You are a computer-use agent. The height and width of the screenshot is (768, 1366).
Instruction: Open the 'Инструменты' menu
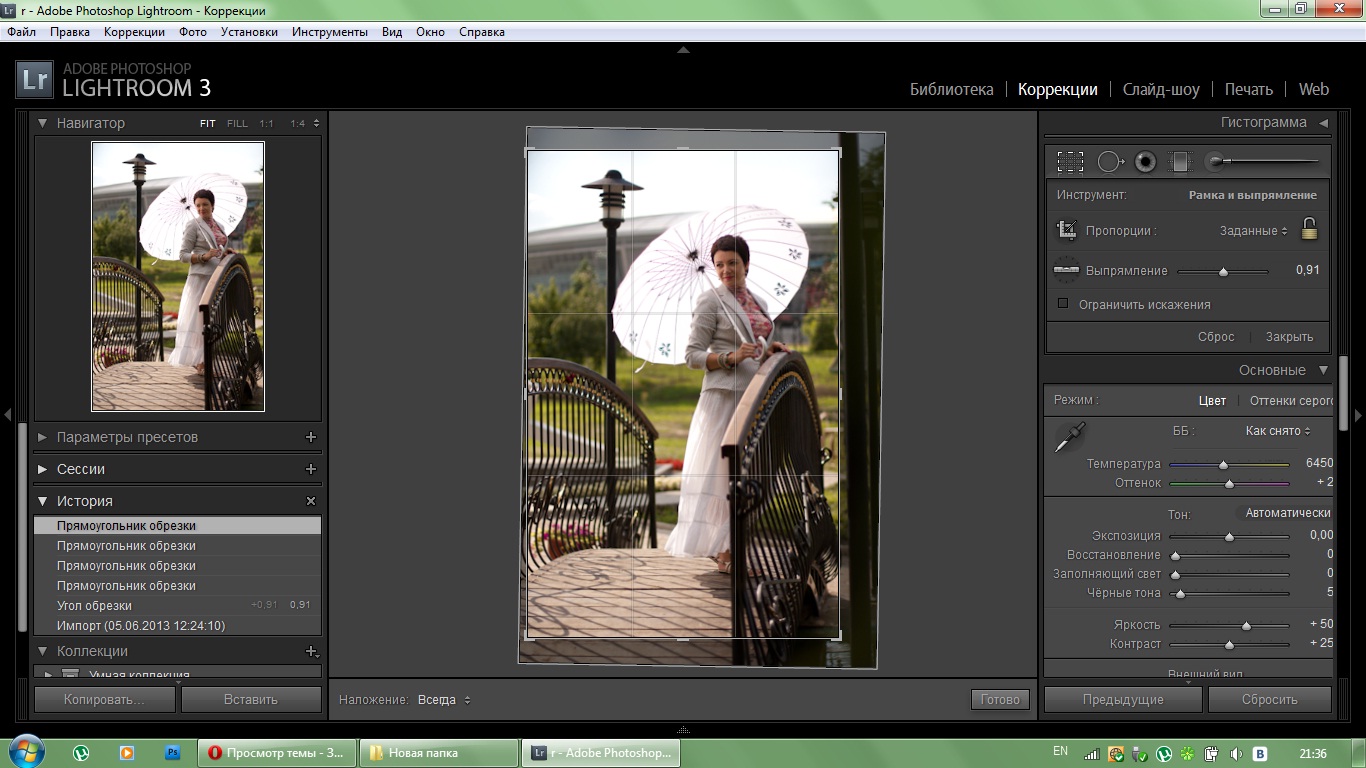[330, 32]
